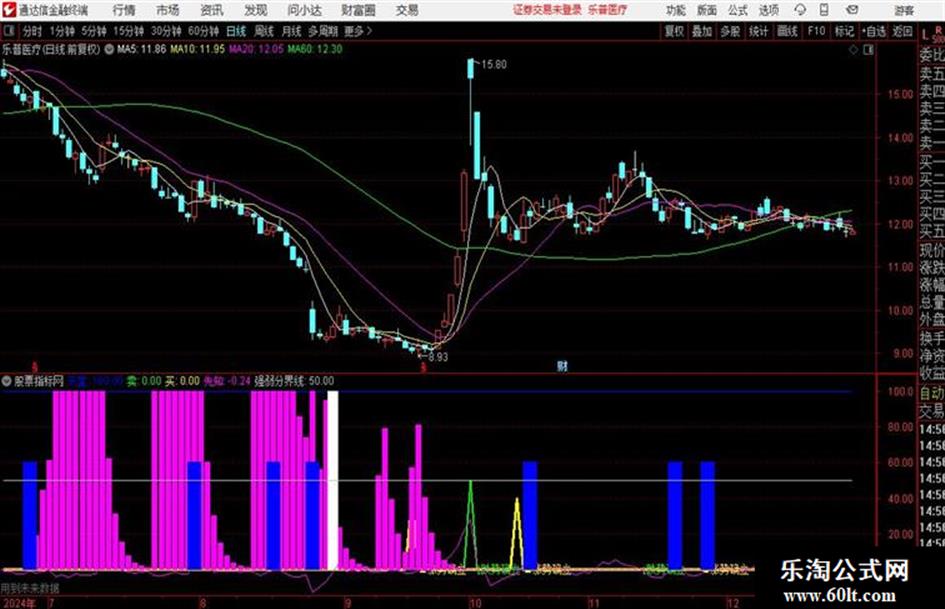The height and width of the screenshot is (609, 945).
Task: Select the 周线 weekly period
Action: [x=264, y=31]
